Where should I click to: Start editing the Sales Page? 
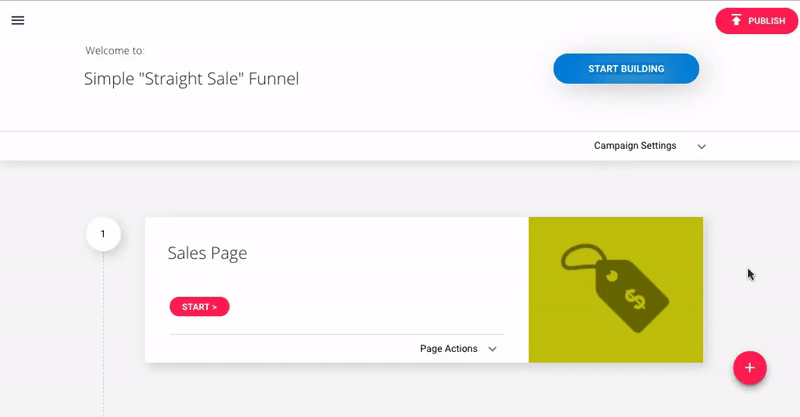[199, 307]
